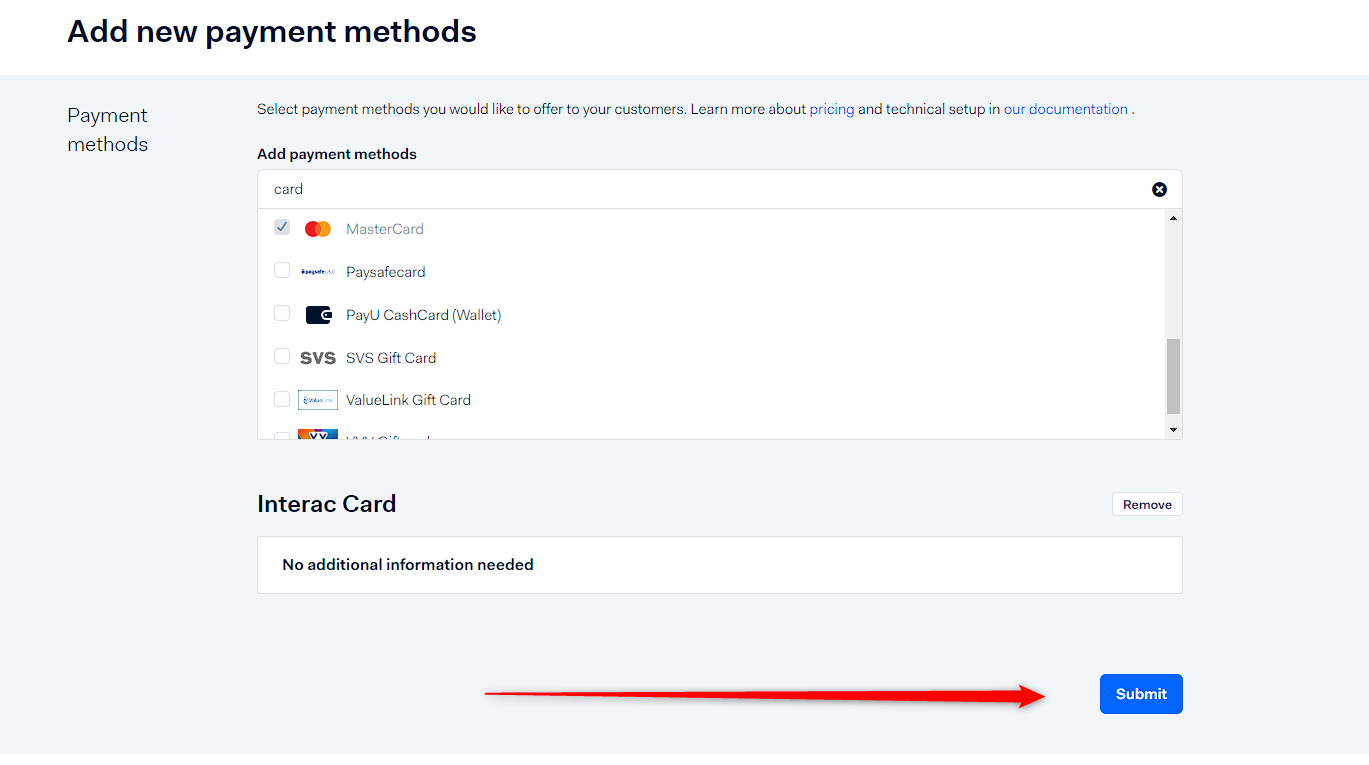The height and width of the screenshot is (765, 1369).
Task: Open the "our documentation" link
Action: point(1065,109)
